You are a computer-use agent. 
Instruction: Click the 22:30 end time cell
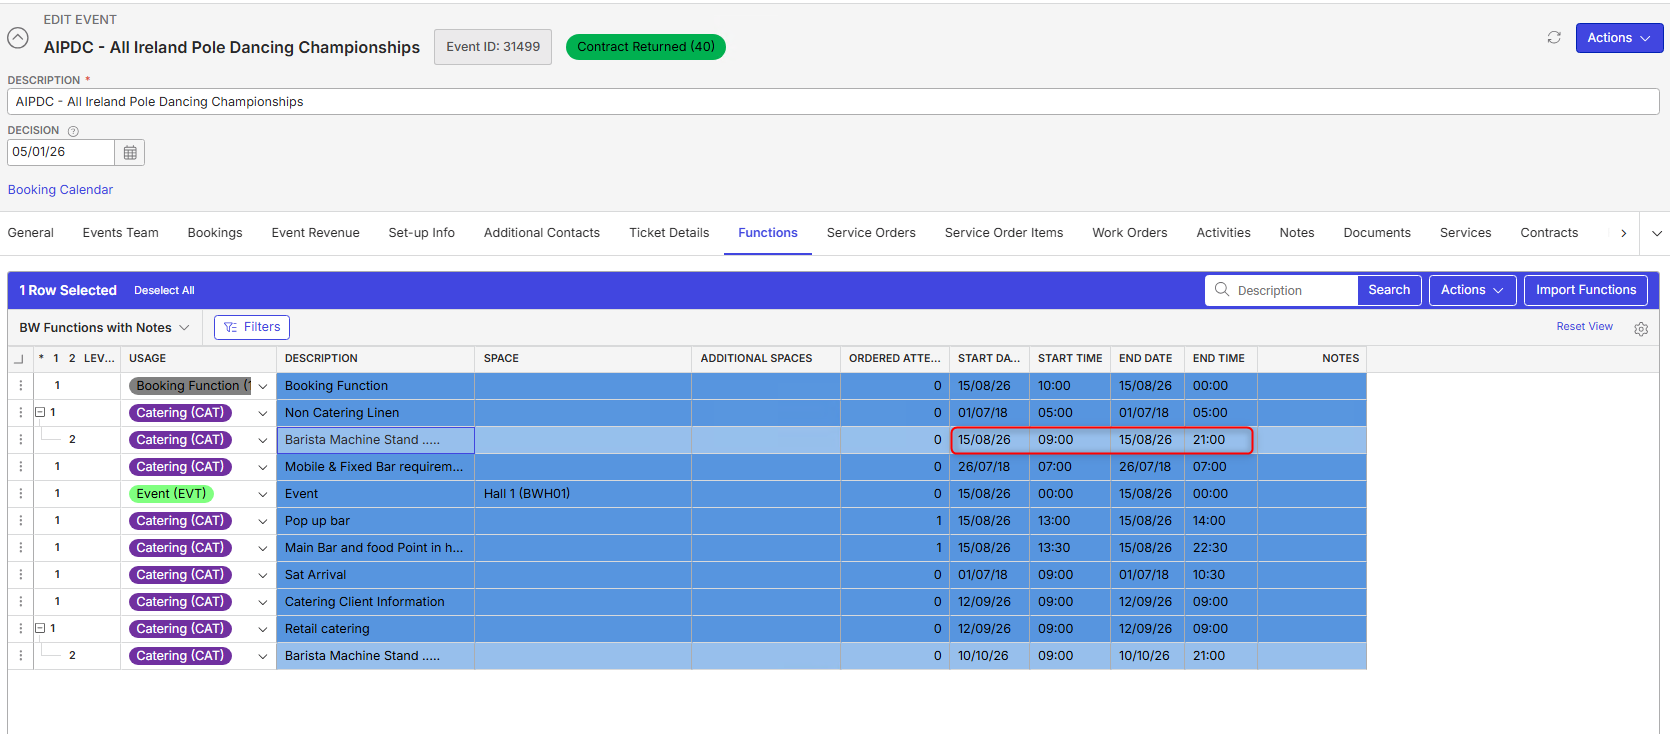point(1221,548)
